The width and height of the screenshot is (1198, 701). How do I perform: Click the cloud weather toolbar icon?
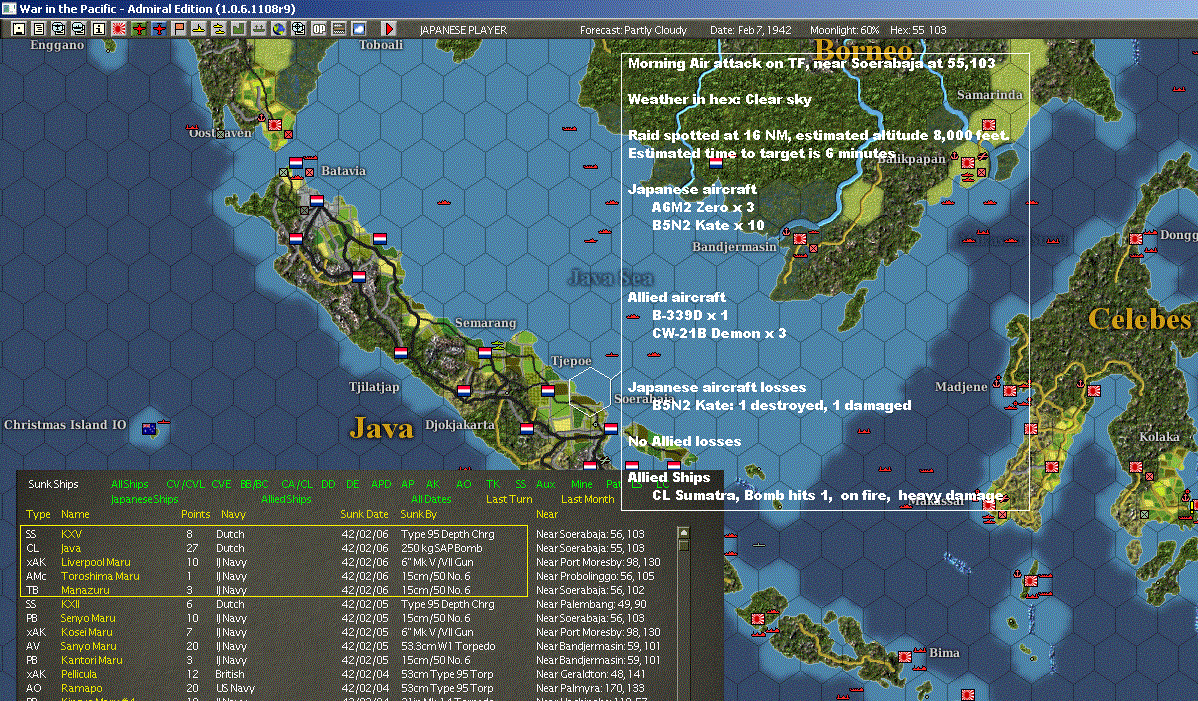coord(358,29)
